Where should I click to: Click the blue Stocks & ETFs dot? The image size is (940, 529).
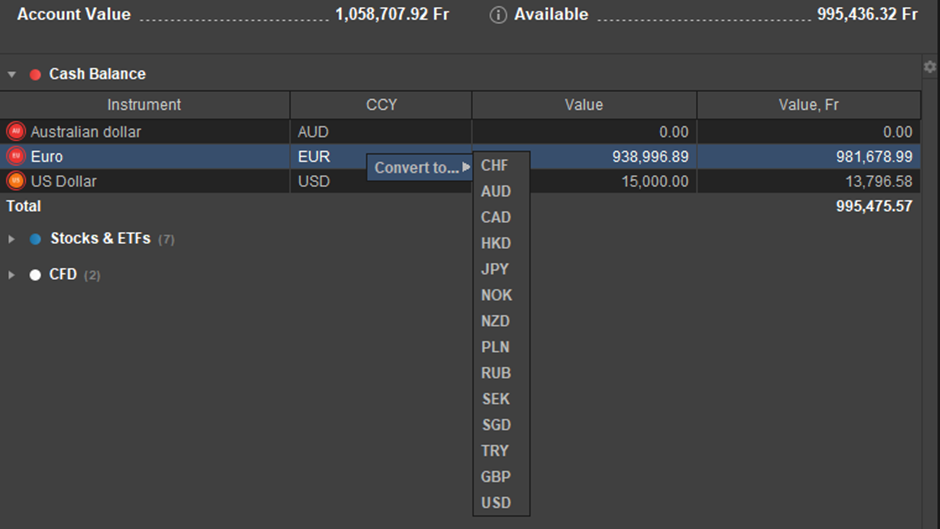pyautogui.click(x=36, y=239)
